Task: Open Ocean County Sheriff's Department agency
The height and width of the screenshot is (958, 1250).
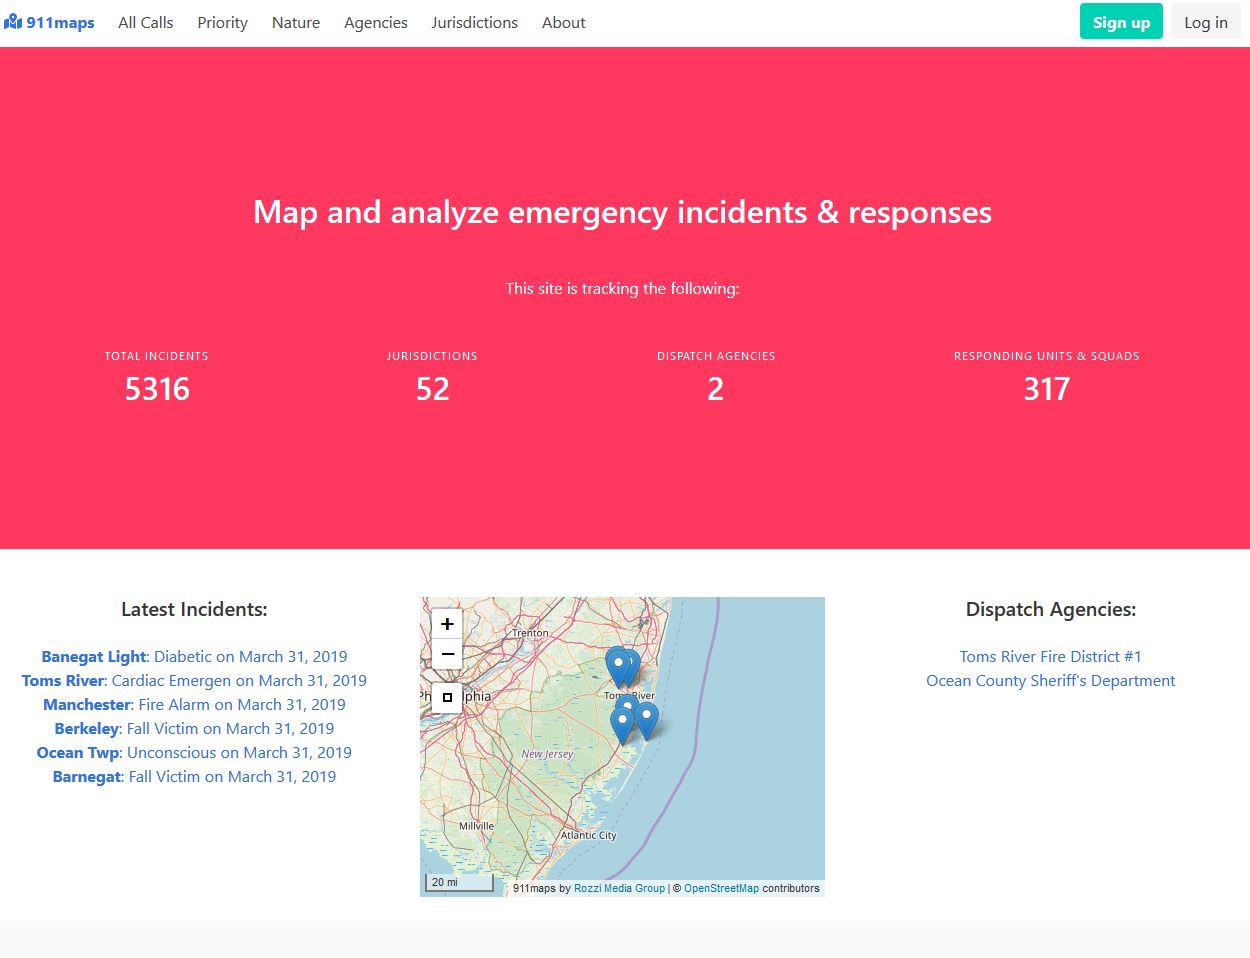Action: click(x=1050, y=681)
